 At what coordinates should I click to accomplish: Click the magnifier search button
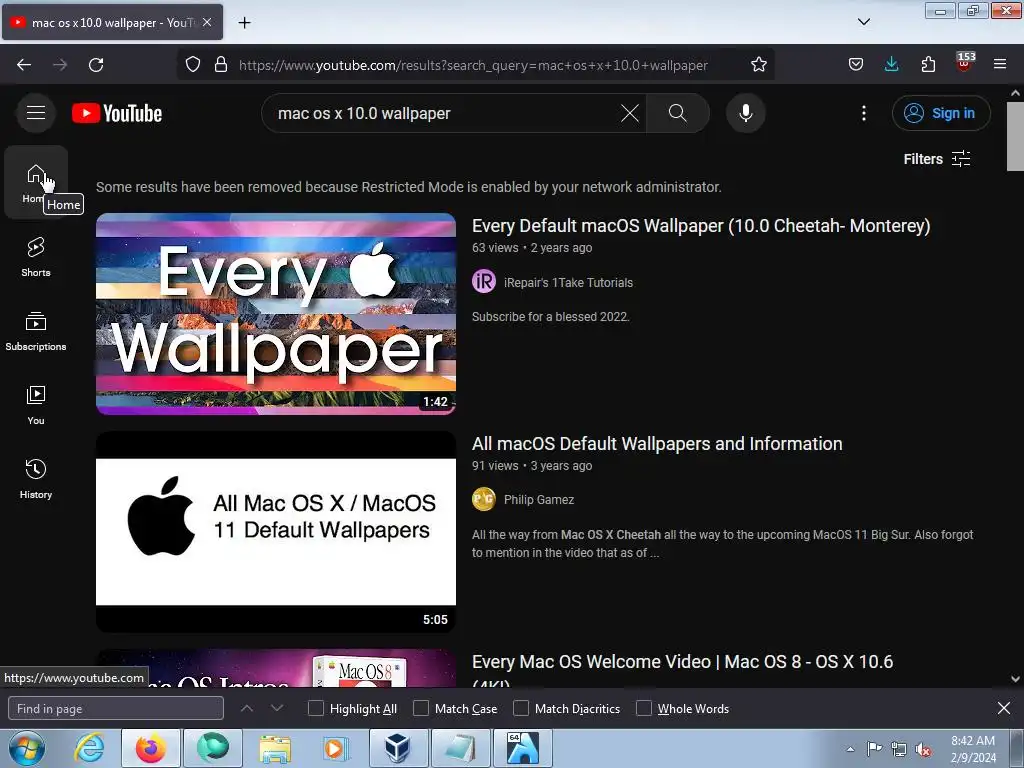677,113
